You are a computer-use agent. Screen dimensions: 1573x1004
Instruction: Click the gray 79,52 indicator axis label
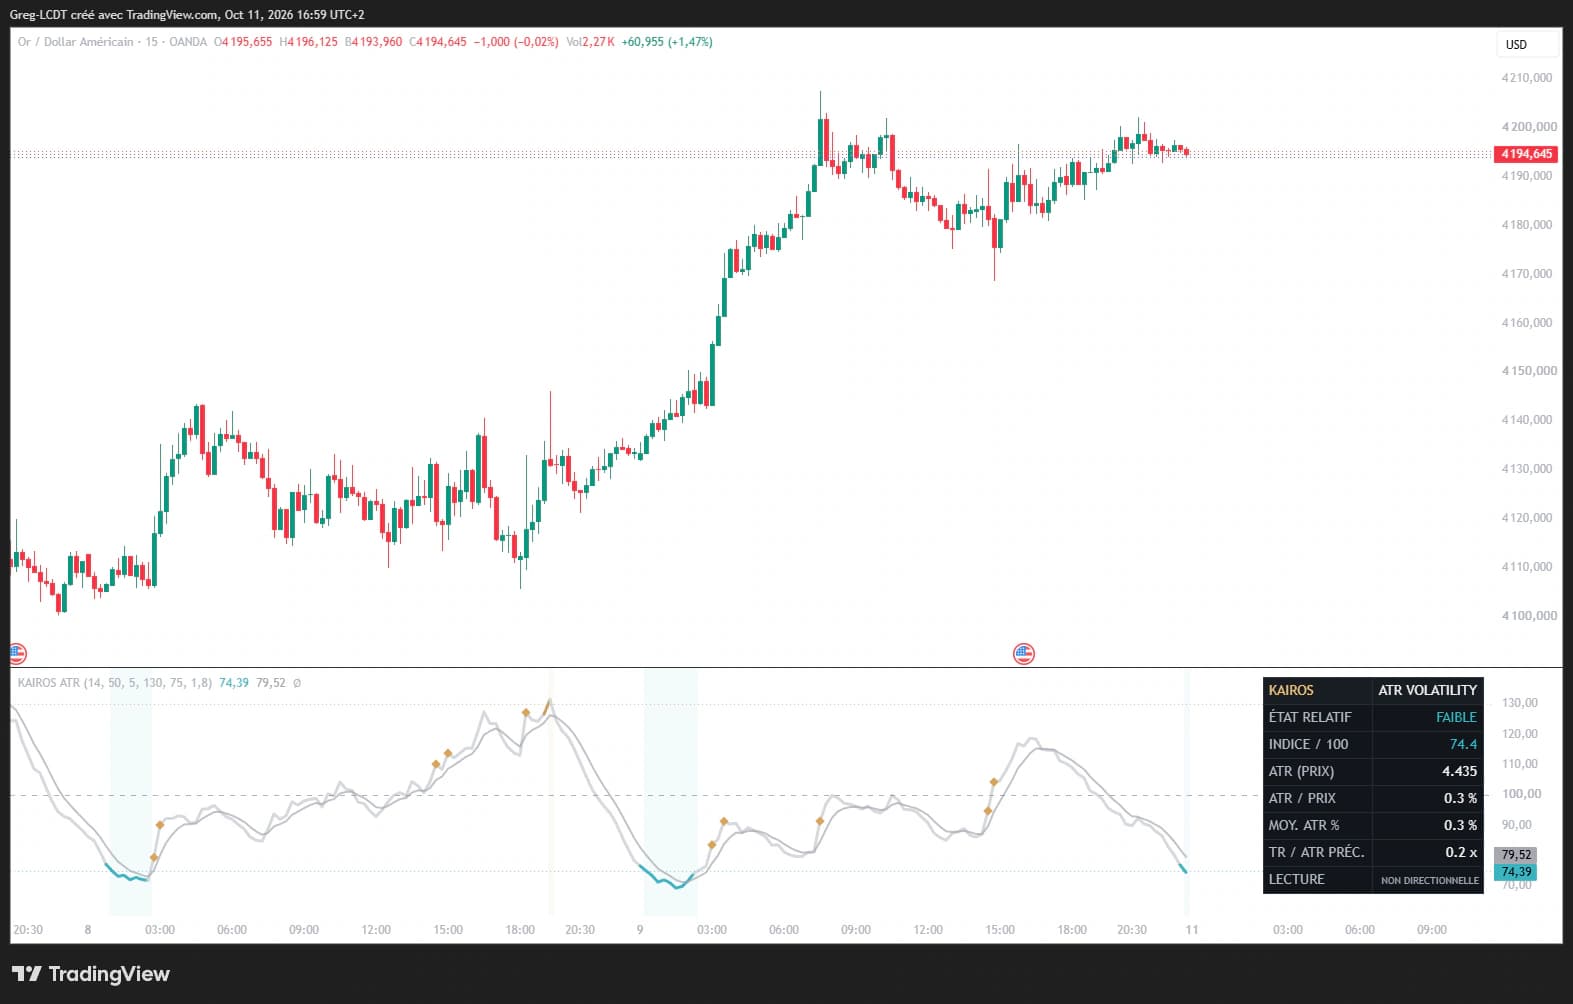[1515, 855]
